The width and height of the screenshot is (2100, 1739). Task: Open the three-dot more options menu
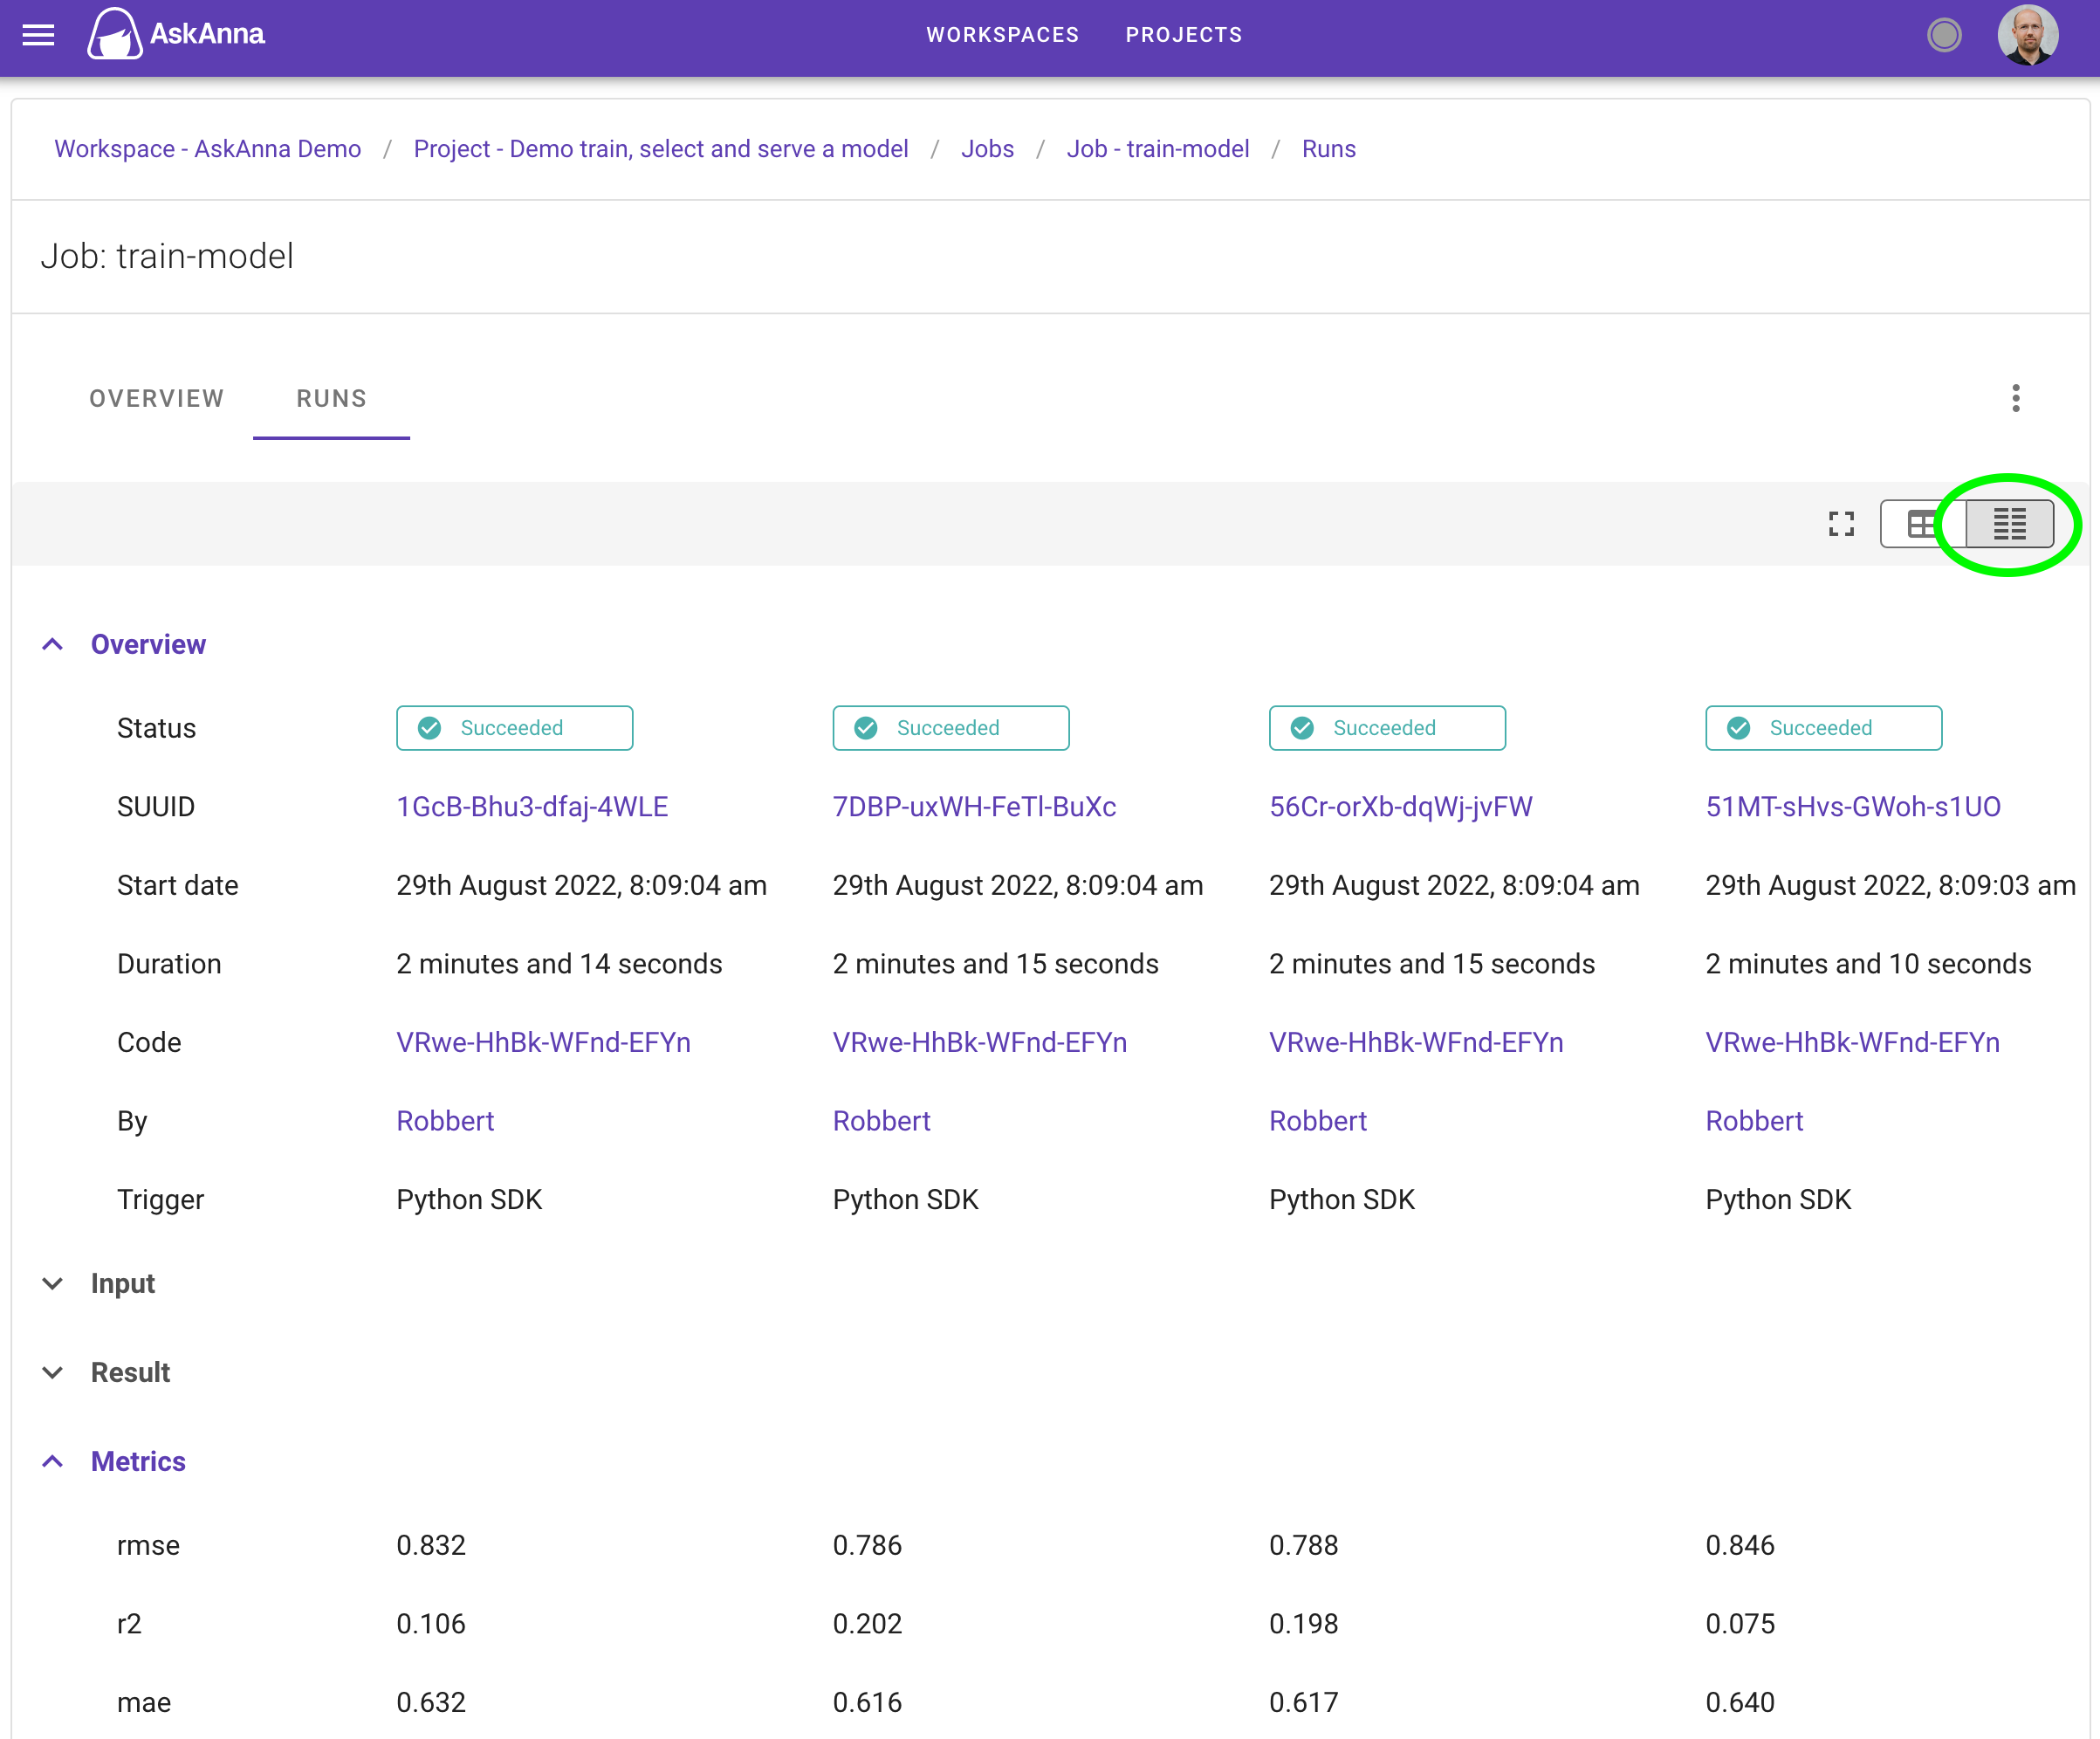[2015, 398]
